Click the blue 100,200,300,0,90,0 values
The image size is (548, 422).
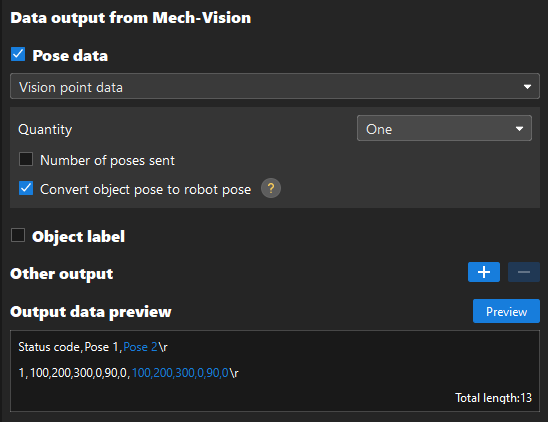click(180, 373)
